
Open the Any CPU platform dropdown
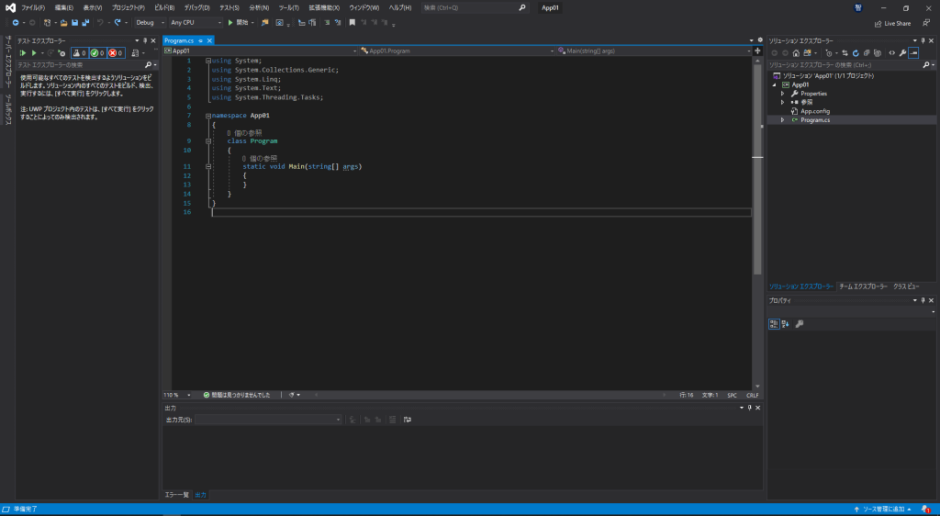tap(196, 22)
